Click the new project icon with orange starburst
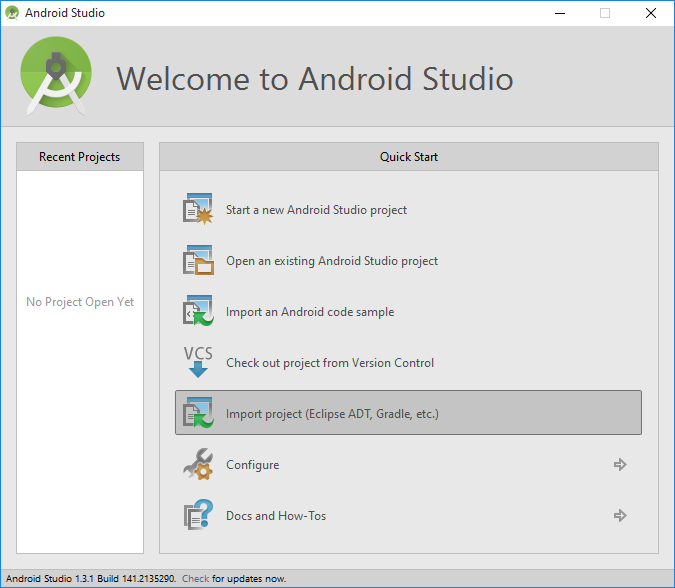Screen dimensions: 675x588 pyautogui.click(x=198, y=209)
